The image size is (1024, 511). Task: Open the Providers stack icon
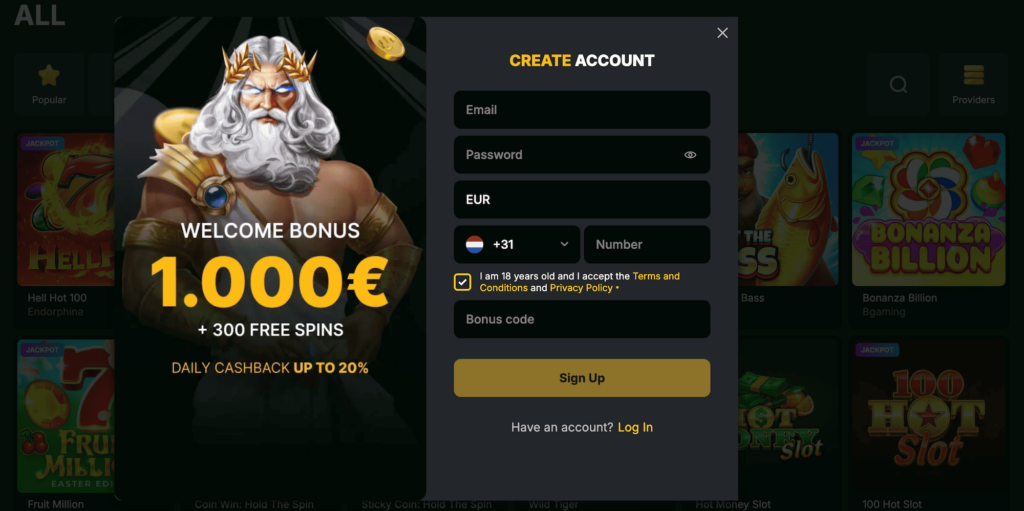click(973, 75)
